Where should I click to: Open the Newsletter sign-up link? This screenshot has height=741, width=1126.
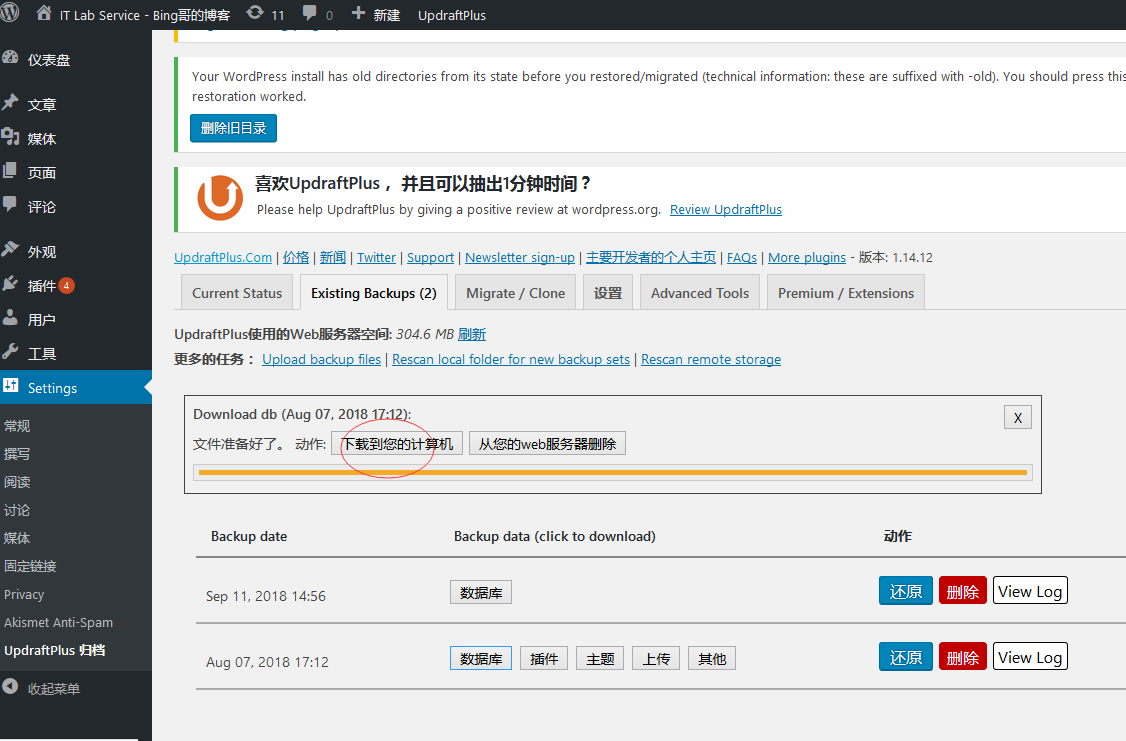pyautogui.click(x=520, y=257)
